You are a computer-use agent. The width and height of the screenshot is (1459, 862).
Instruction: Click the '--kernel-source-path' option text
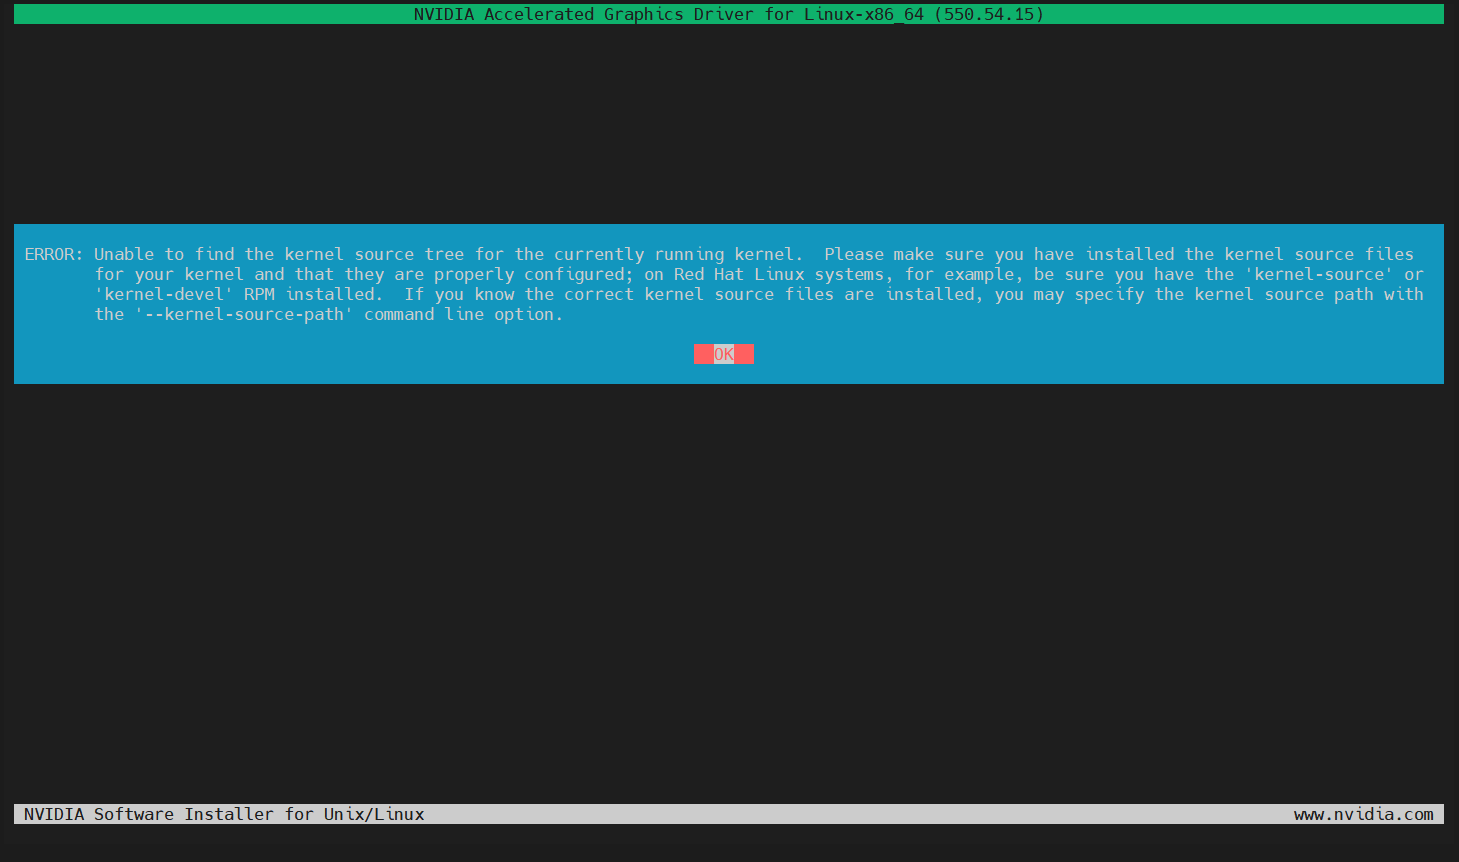tap(244, 314)
